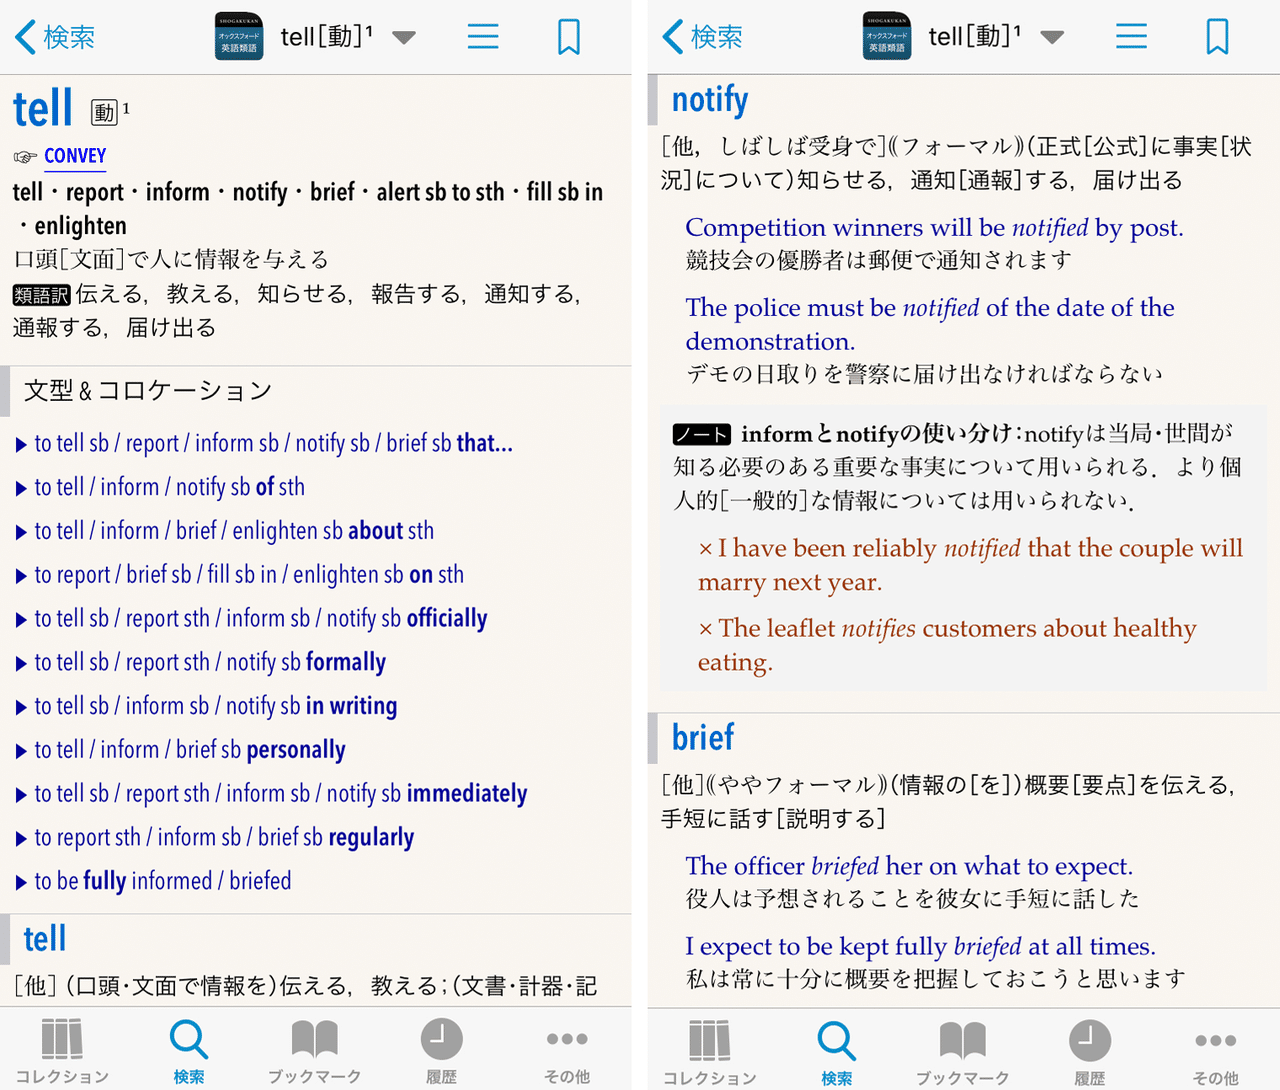Screen dimensions: 1280x1090
Task: Expand 'to tell / inform / brief / enlighten sb about sth'
Action: click(225, 531)
